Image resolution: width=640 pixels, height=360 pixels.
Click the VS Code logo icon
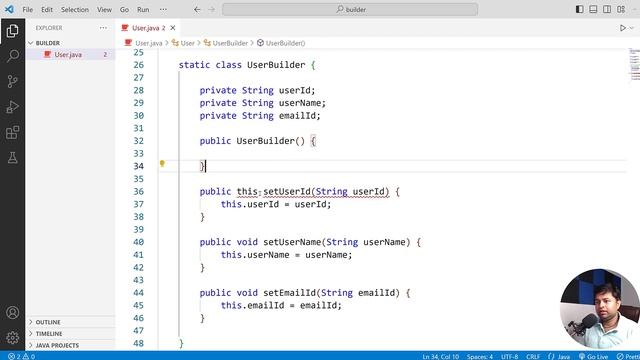(x=9, y=9)
